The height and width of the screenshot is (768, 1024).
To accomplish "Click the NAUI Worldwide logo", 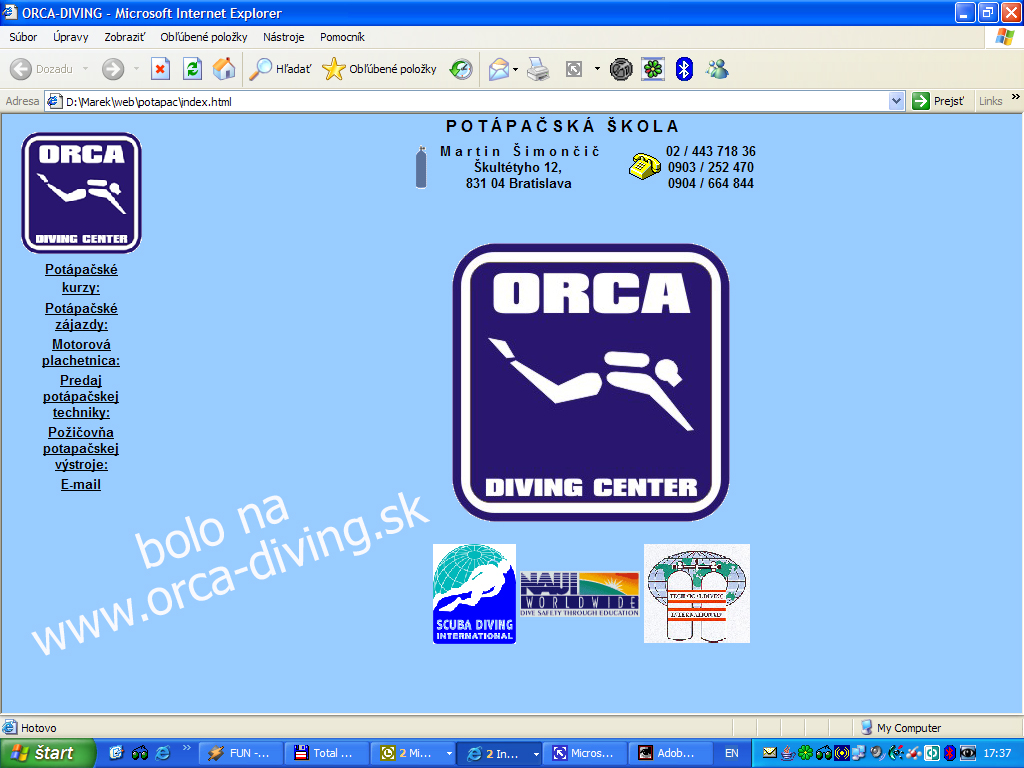I will (580, 594).
